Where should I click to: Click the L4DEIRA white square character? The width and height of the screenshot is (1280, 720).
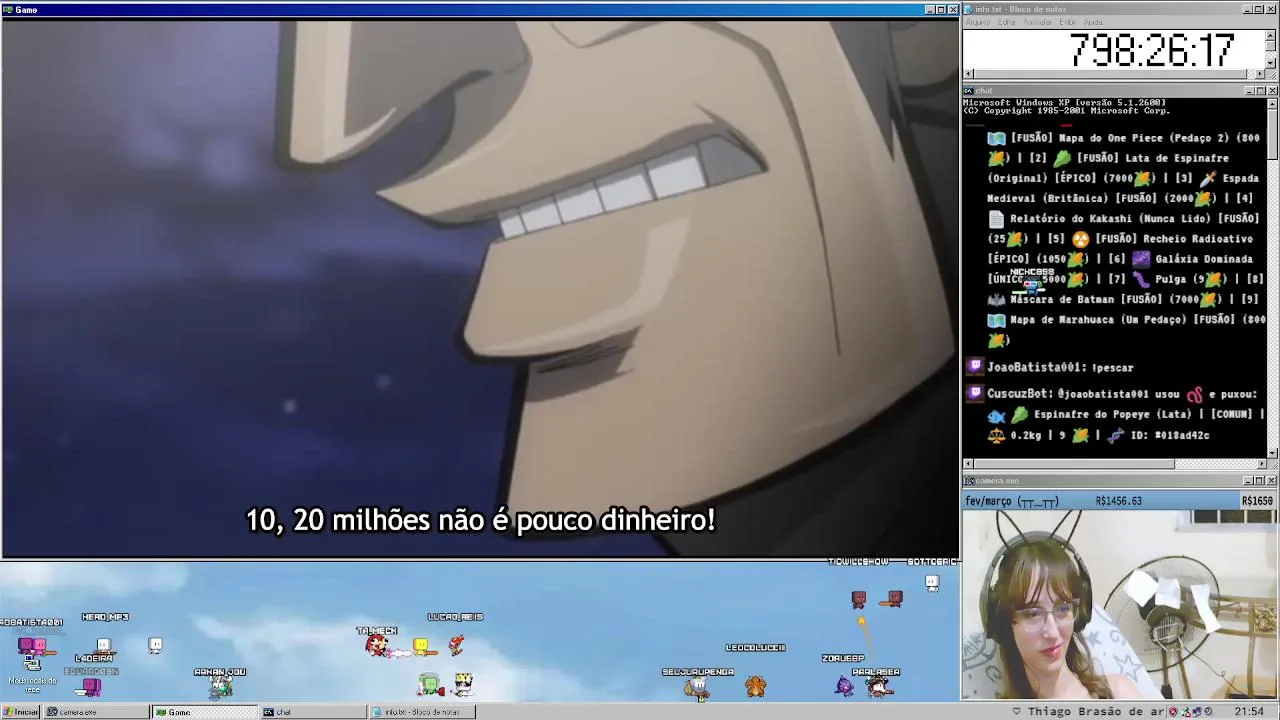102,645
